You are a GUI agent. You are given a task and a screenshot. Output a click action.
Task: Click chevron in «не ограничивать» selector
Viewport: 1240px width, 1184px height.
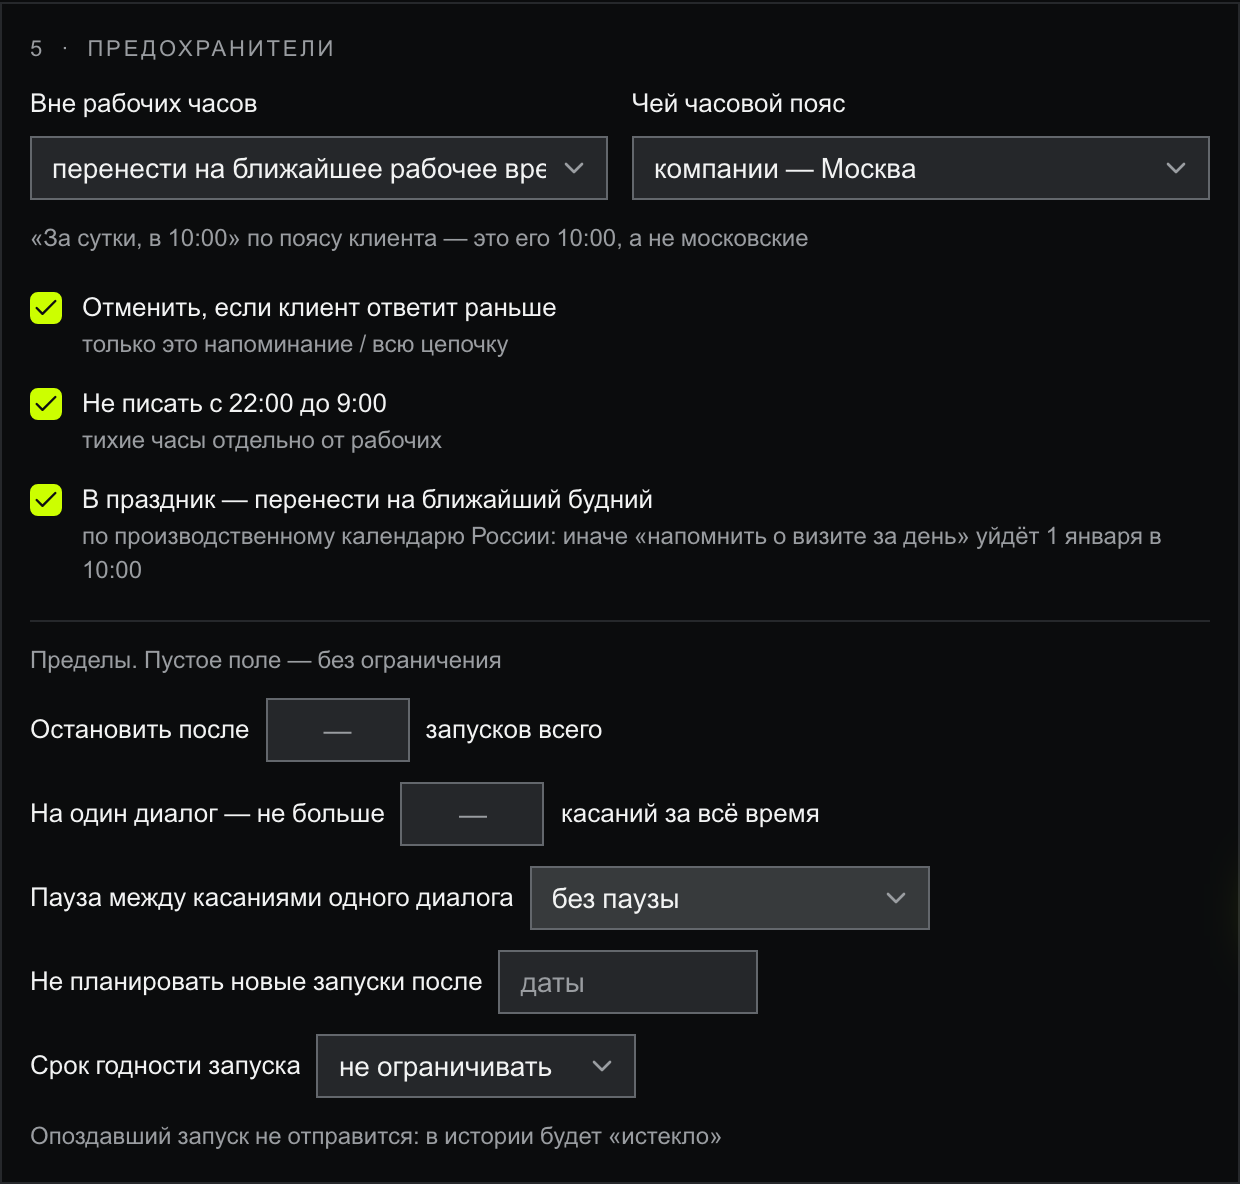pos(602,1066)
